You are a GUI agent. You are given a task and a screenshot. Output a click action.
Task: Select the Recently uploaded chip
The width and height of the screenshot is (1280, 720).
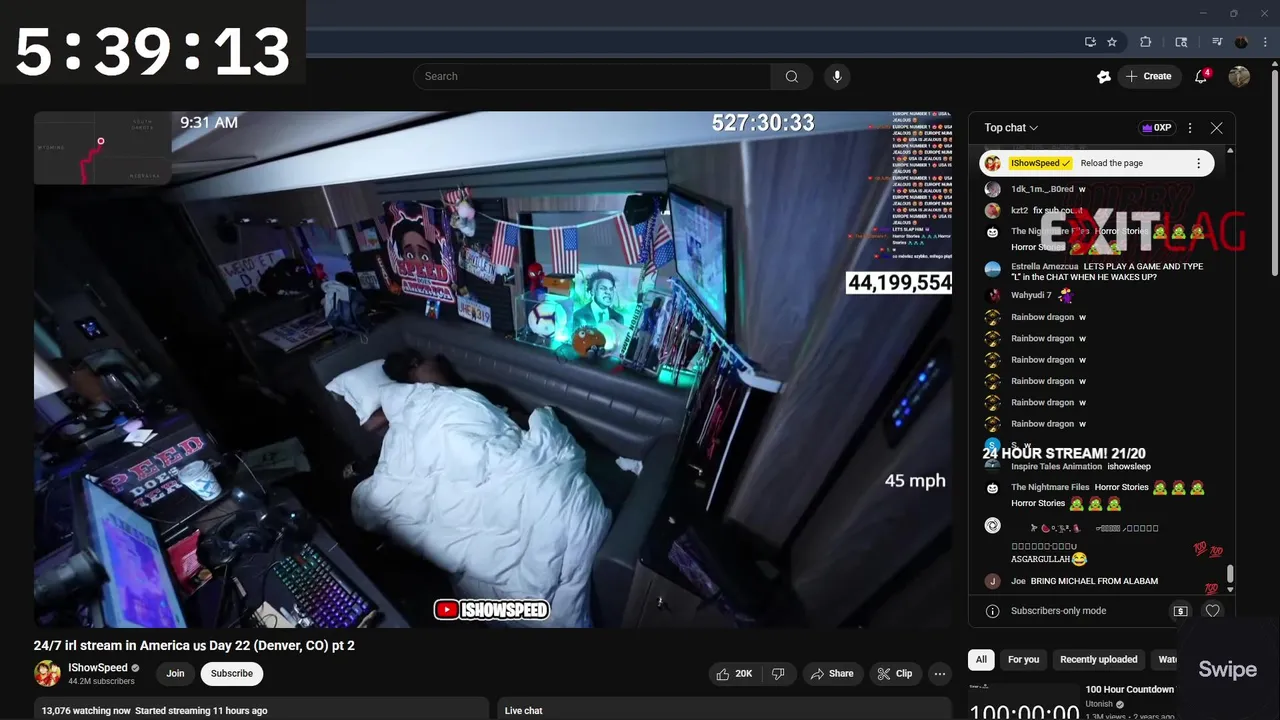1098,660
